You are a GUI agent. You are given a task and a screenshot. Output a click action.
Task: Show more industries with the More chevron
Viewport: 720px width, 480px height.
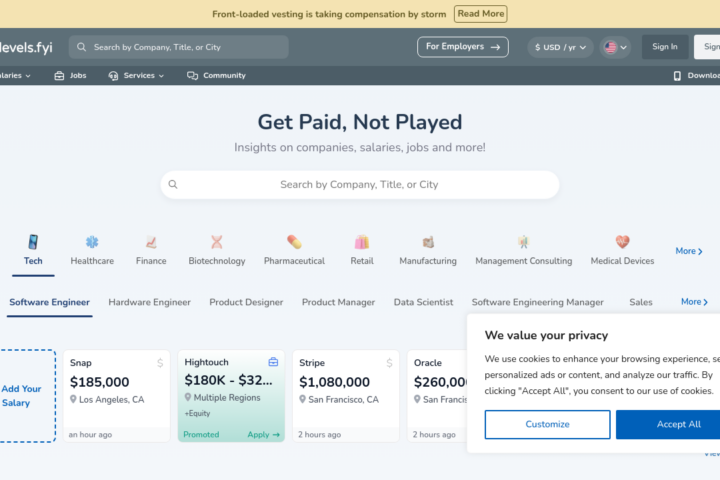click(x=689, y=251)
